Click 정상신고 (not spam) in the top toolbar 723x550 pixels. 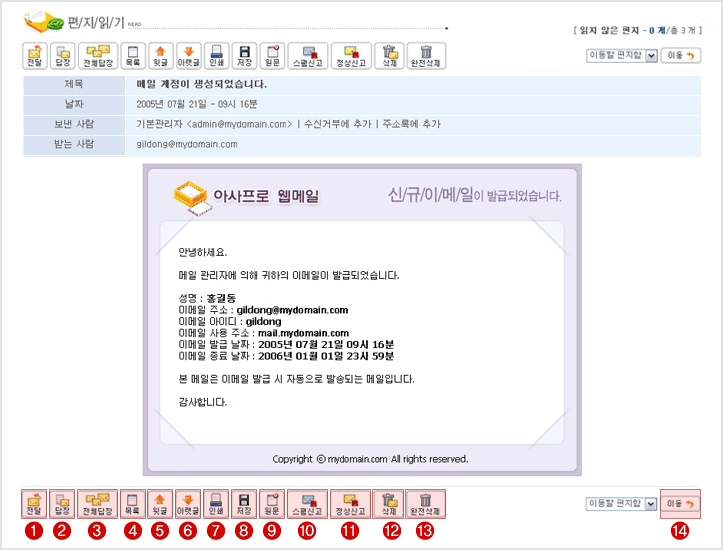350,55
